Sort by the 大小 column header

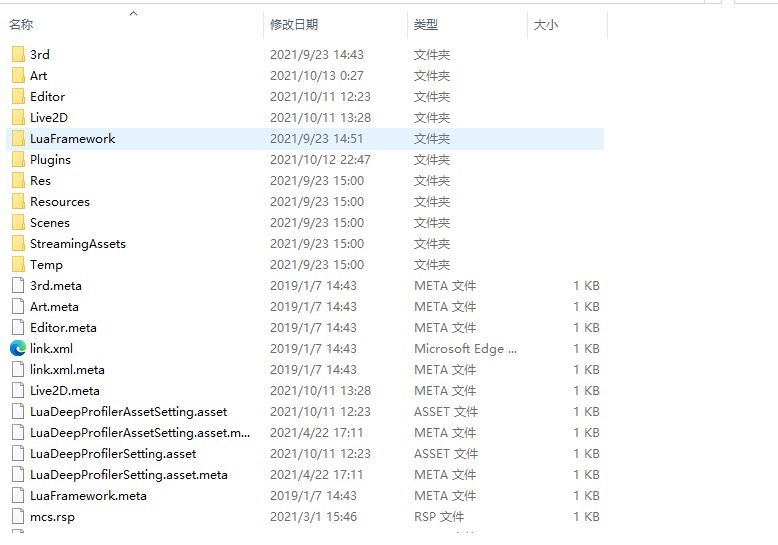[546, 24]
